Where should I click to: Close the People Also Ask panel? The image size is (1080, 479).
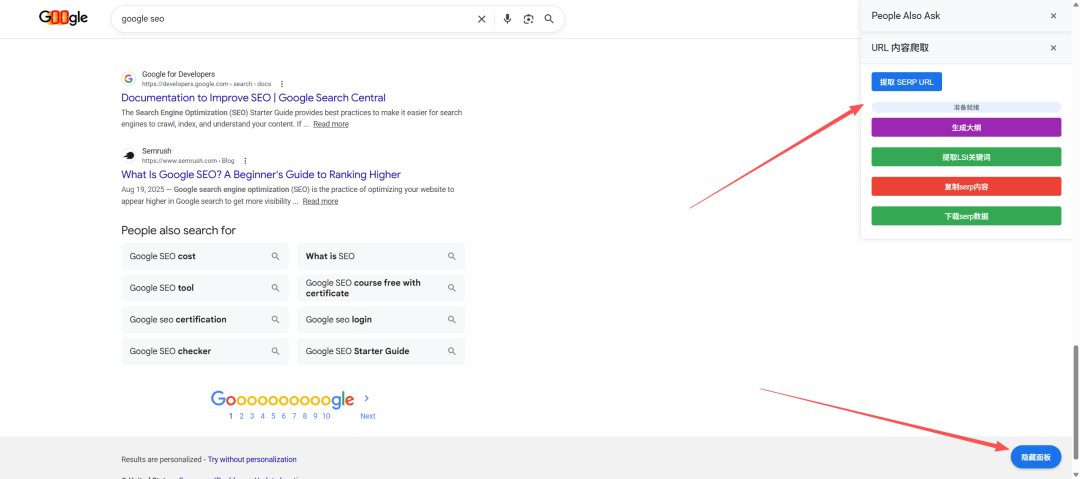[1053, 16]
